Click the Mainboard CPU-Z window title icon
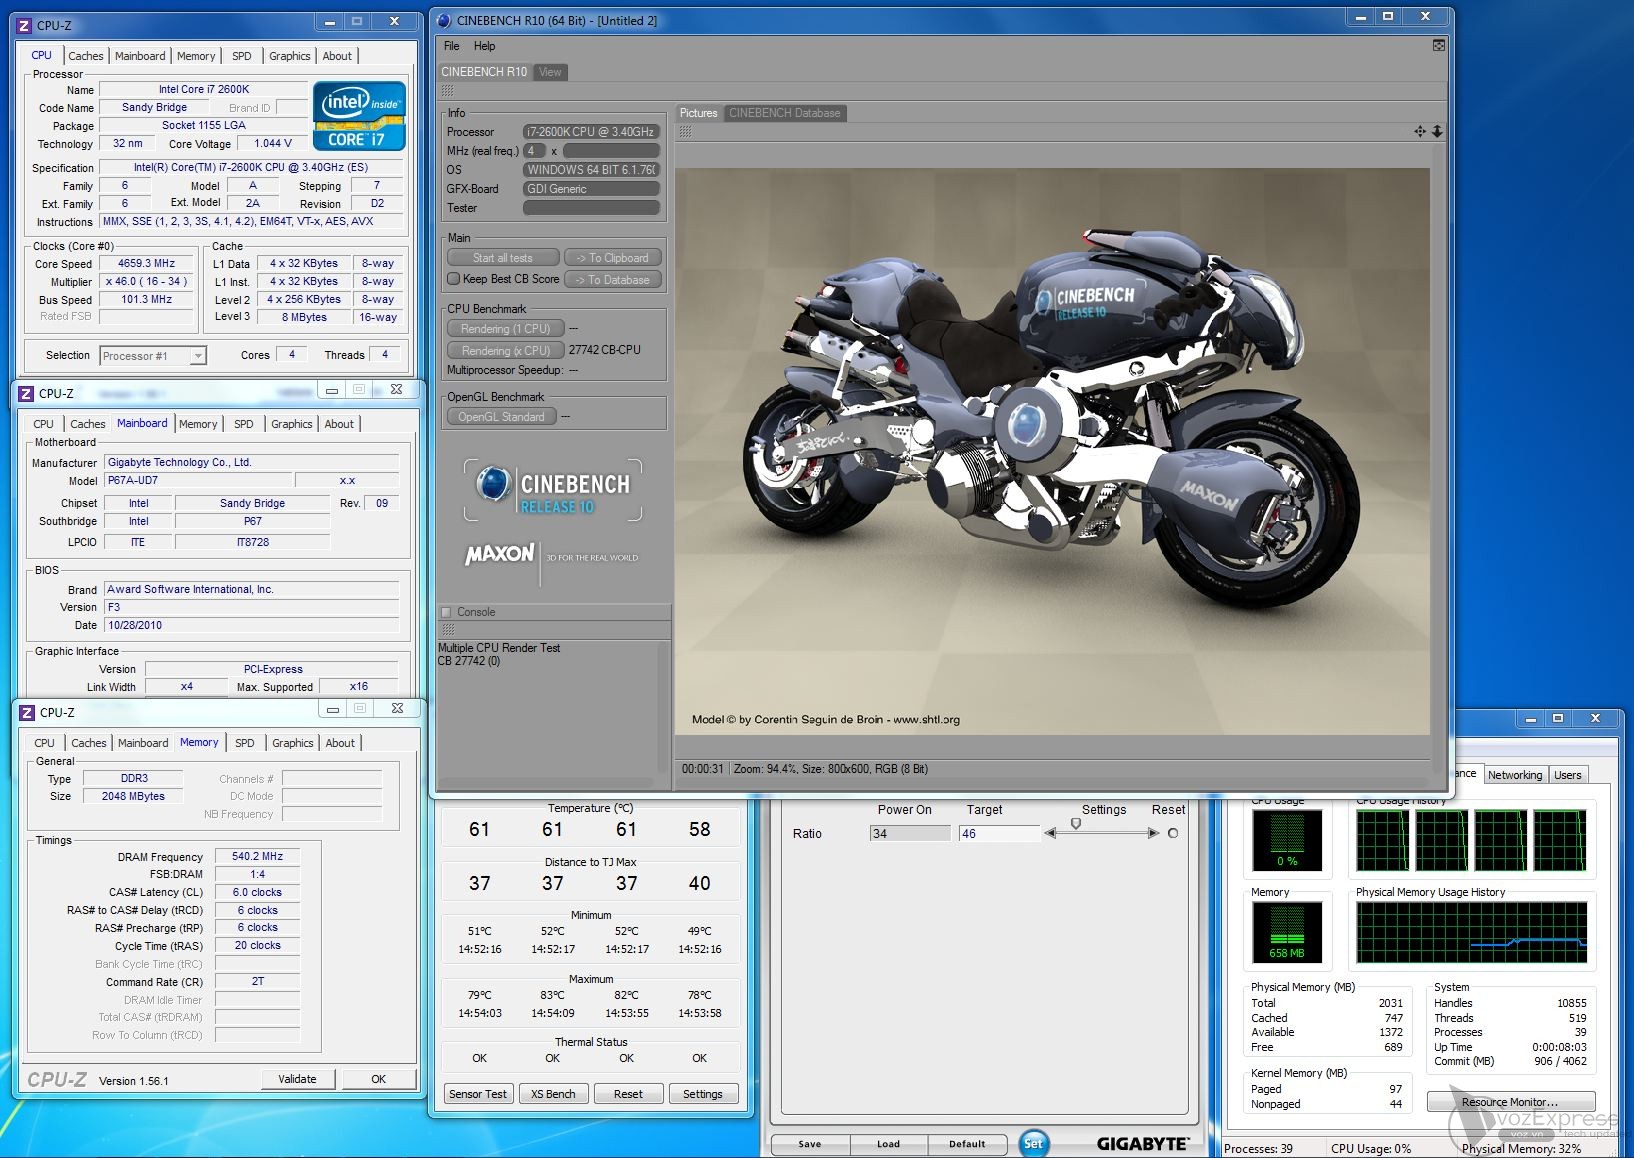1634x1158 pixels. click(27, 394)
